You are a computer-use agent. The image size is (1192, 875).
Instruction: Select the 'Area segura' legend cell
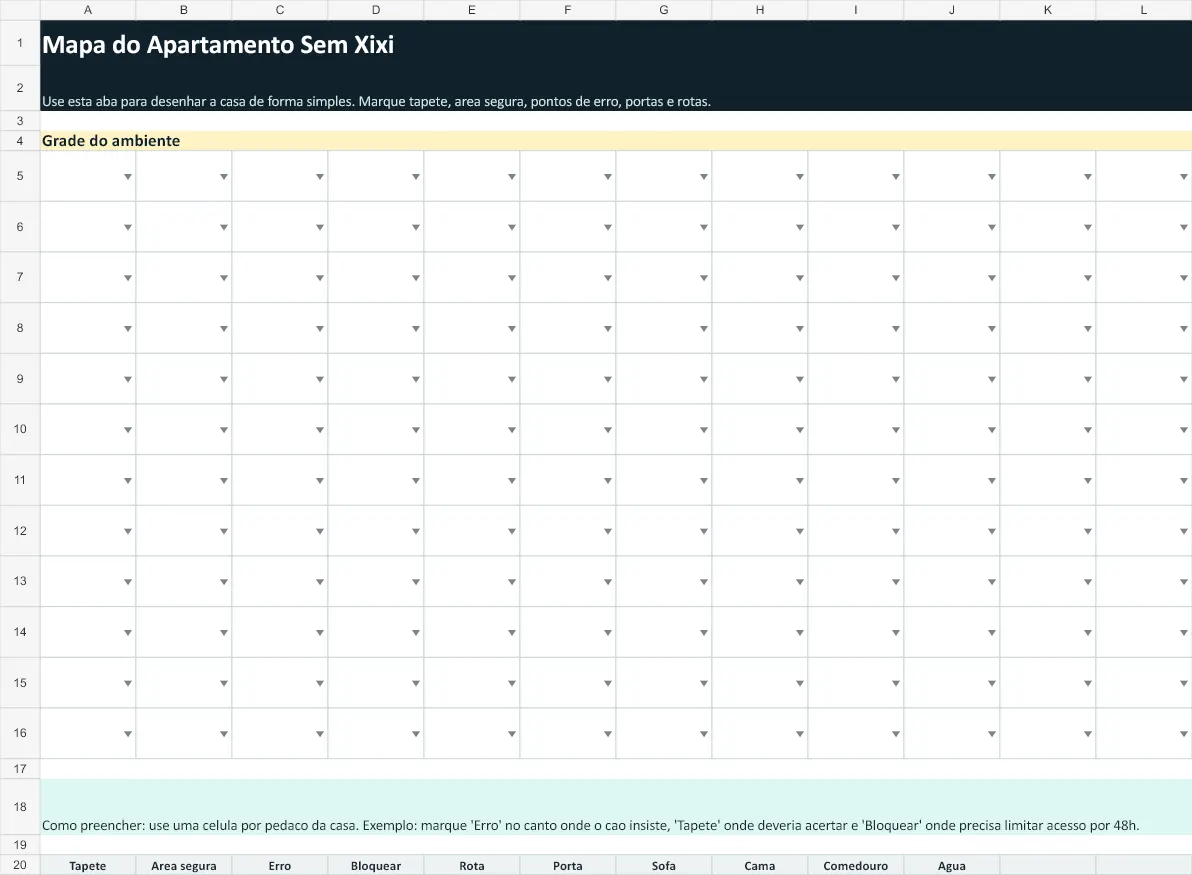[184, 866]
